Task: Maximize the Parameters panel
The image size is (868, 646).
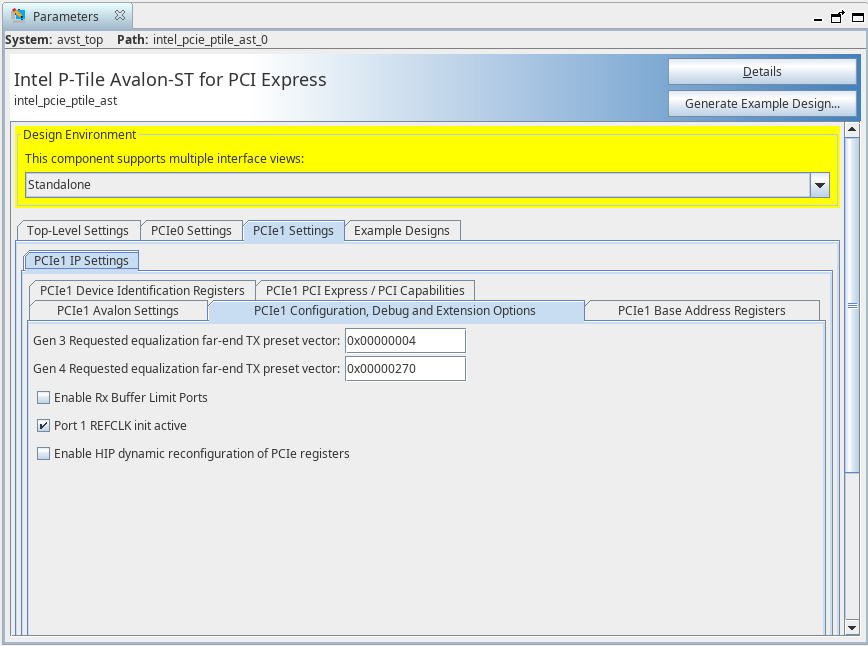Action: point(857,17)
